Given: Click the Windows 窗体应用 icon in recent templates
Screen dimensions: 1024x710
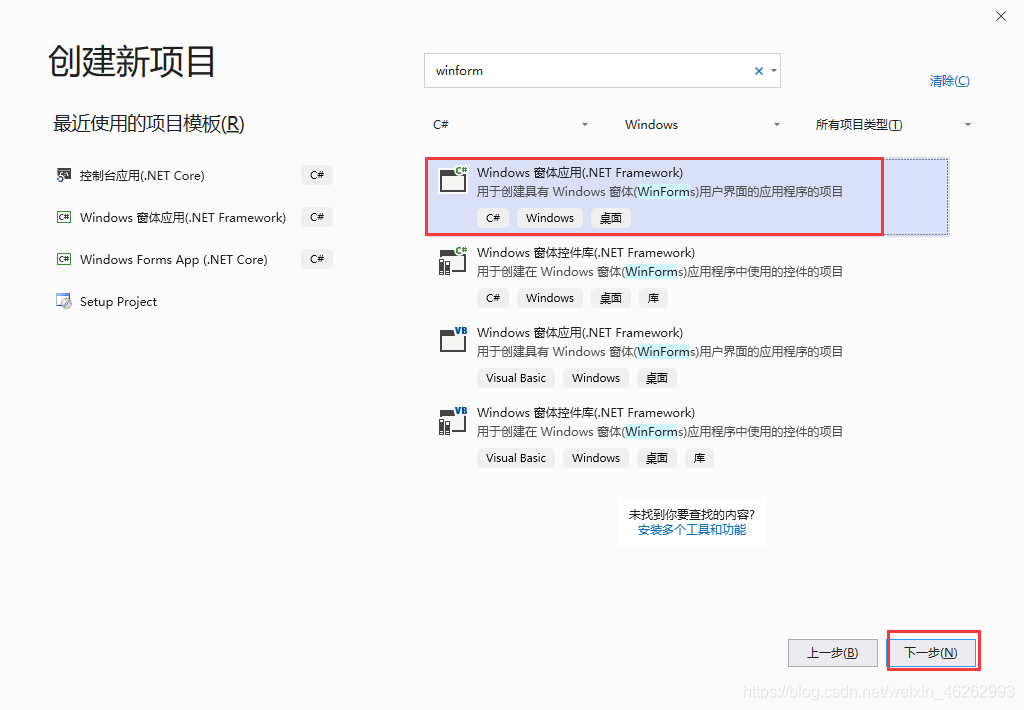Looking at the screenshot, I should tap(63, 217).
